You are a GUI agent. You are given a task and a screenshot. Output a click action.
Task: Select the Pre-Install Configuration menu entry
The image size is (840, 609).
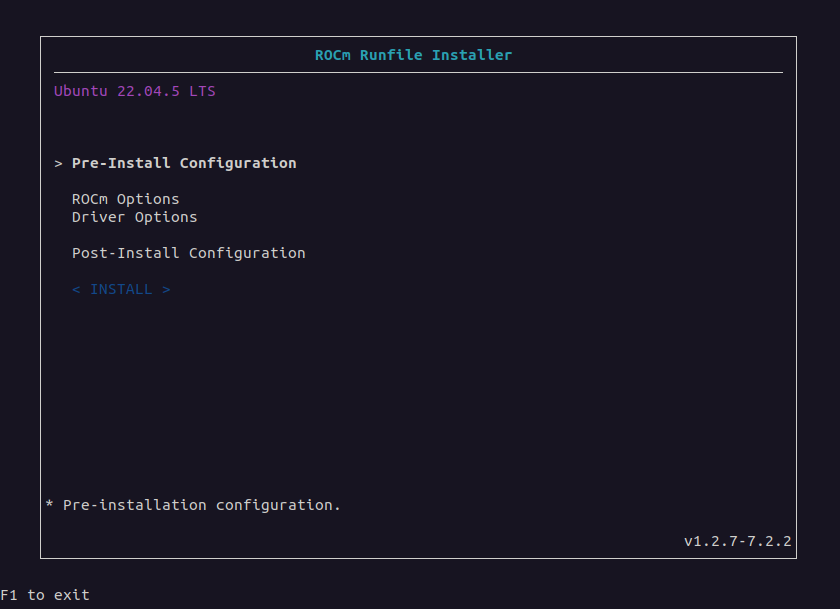point(184,163)
